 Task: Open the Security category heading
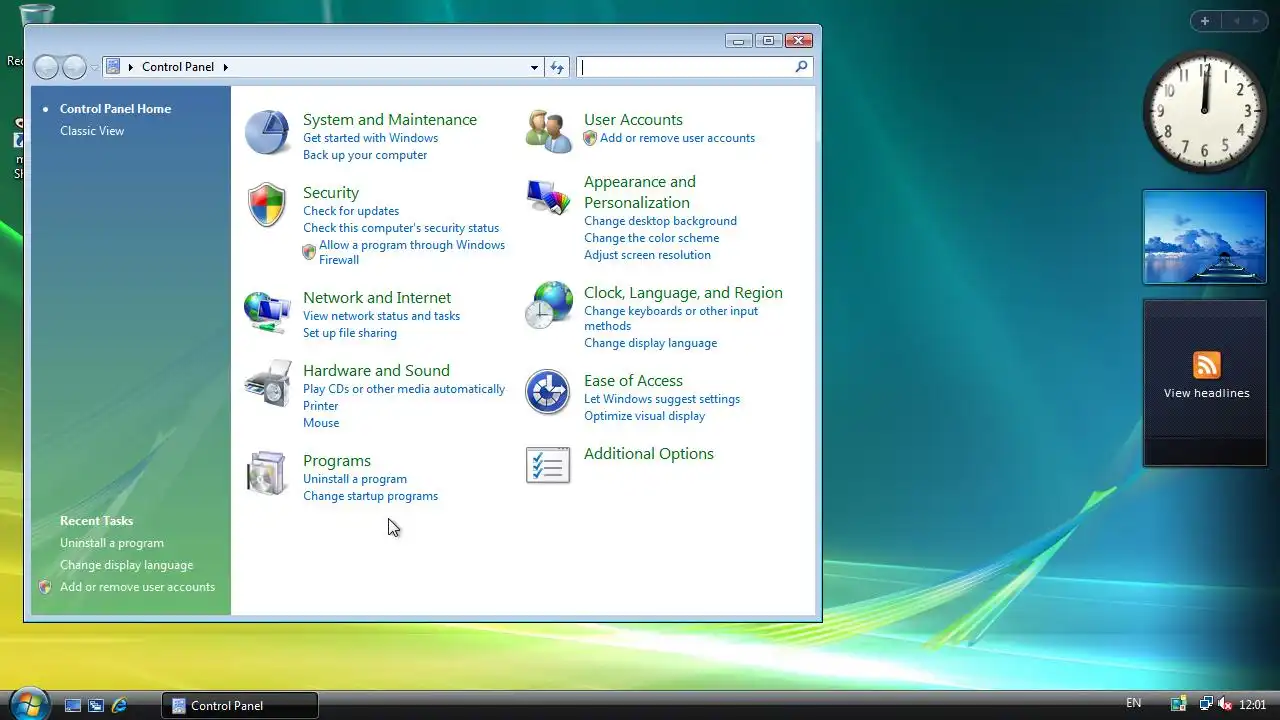pyautogui.click(x=331, y=192)
